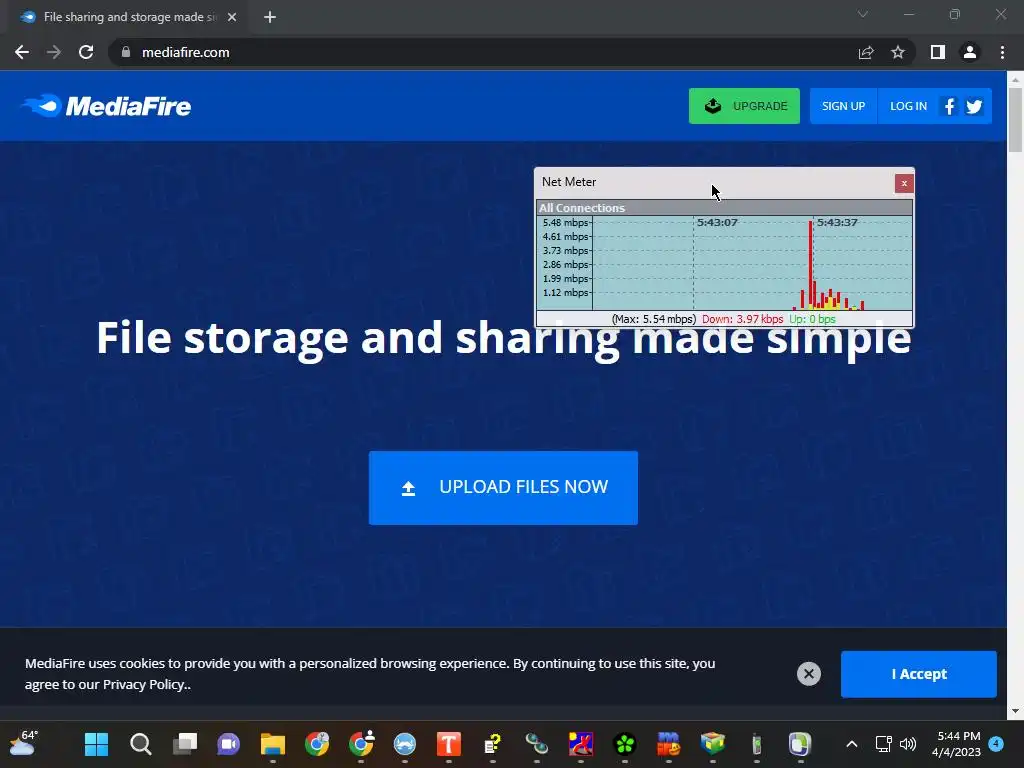Click the scrollbar down arrow

coord(1015,711)
